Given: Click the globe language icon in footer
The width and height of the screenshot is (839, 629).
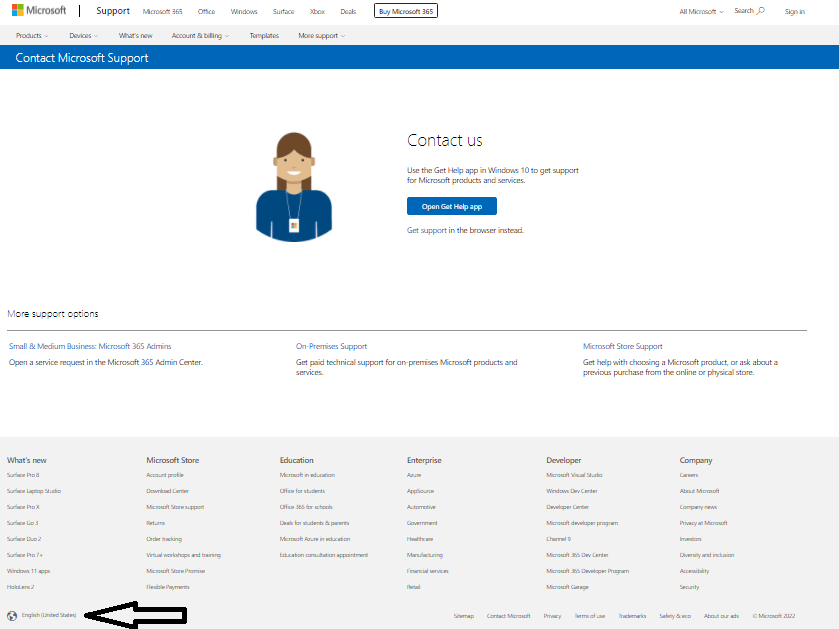Looking at the screenshot, I should tap(12, 616).
